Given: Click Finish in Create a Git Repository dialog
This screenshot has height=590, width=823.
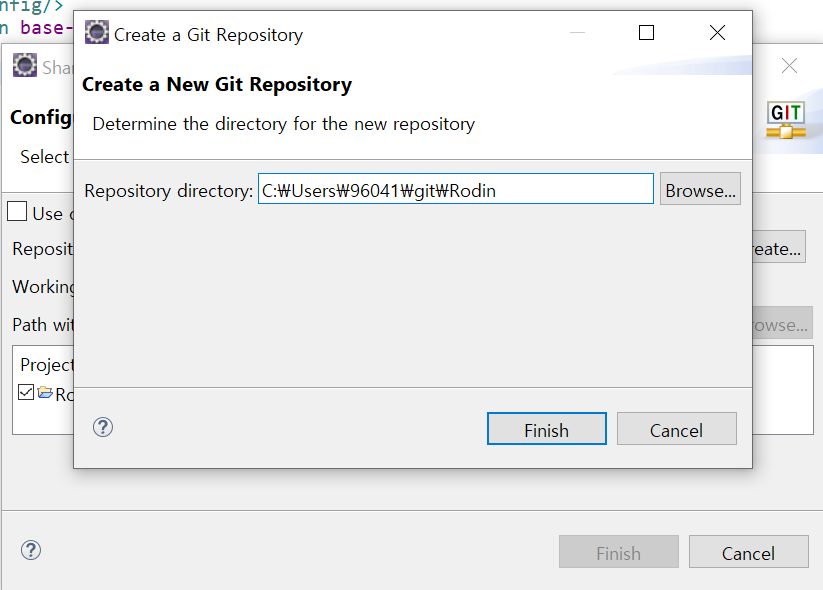Looking at the screenshot, I should click(x=546, y=428).
